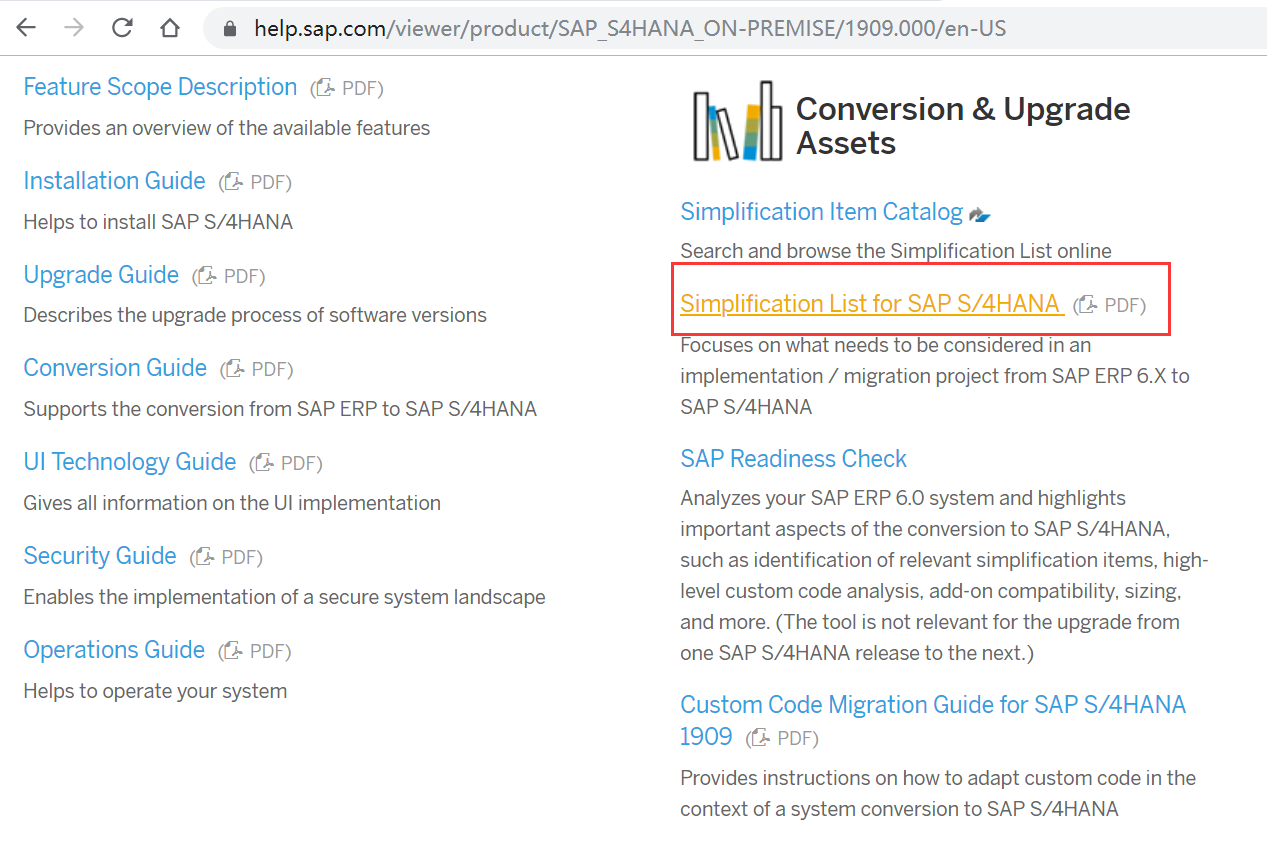The width and height of the screenshot is (1267, 848).
Task: Open the Feature Scope Description PDF icon
Action: tap(324, 88)
